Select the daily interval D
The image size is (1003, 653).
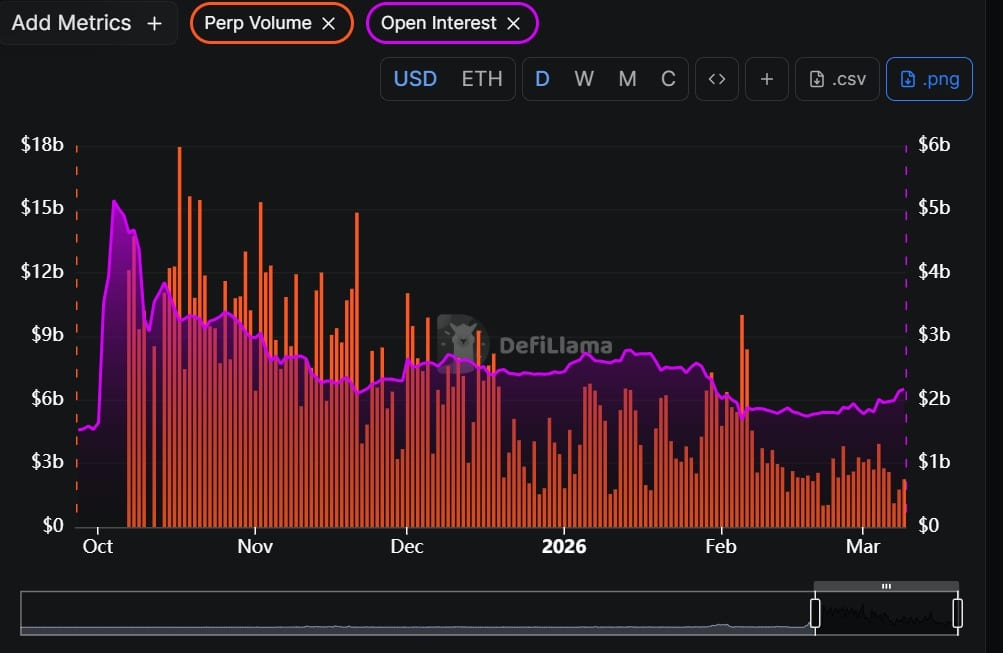(x=542, y=78)
